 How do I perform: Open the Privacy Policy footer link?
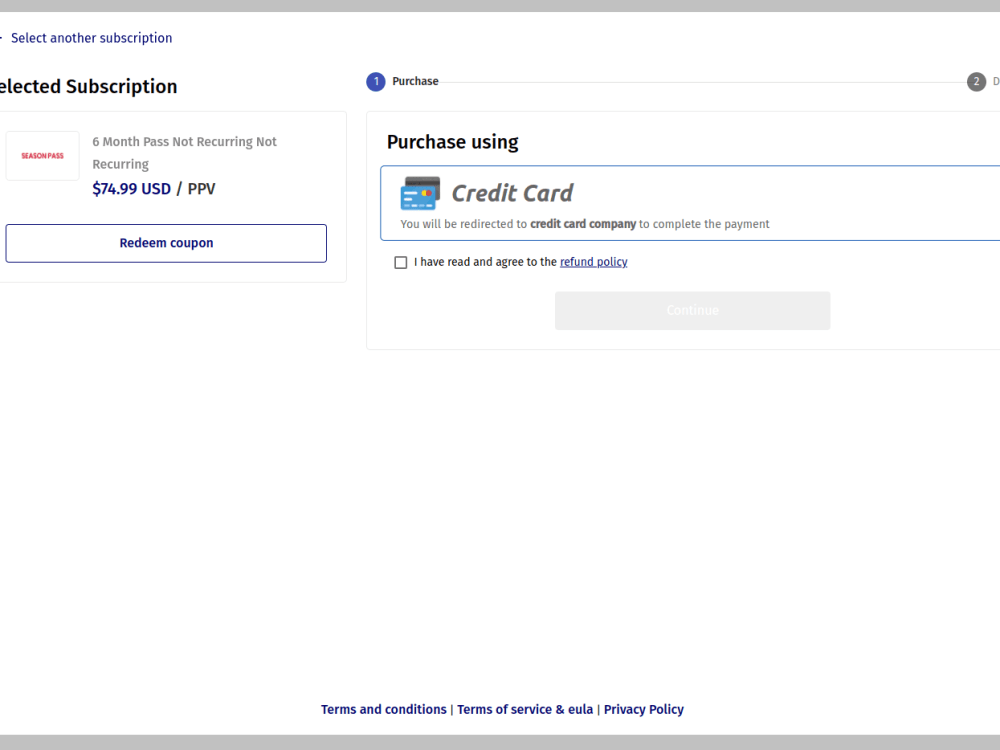point(643,709)
